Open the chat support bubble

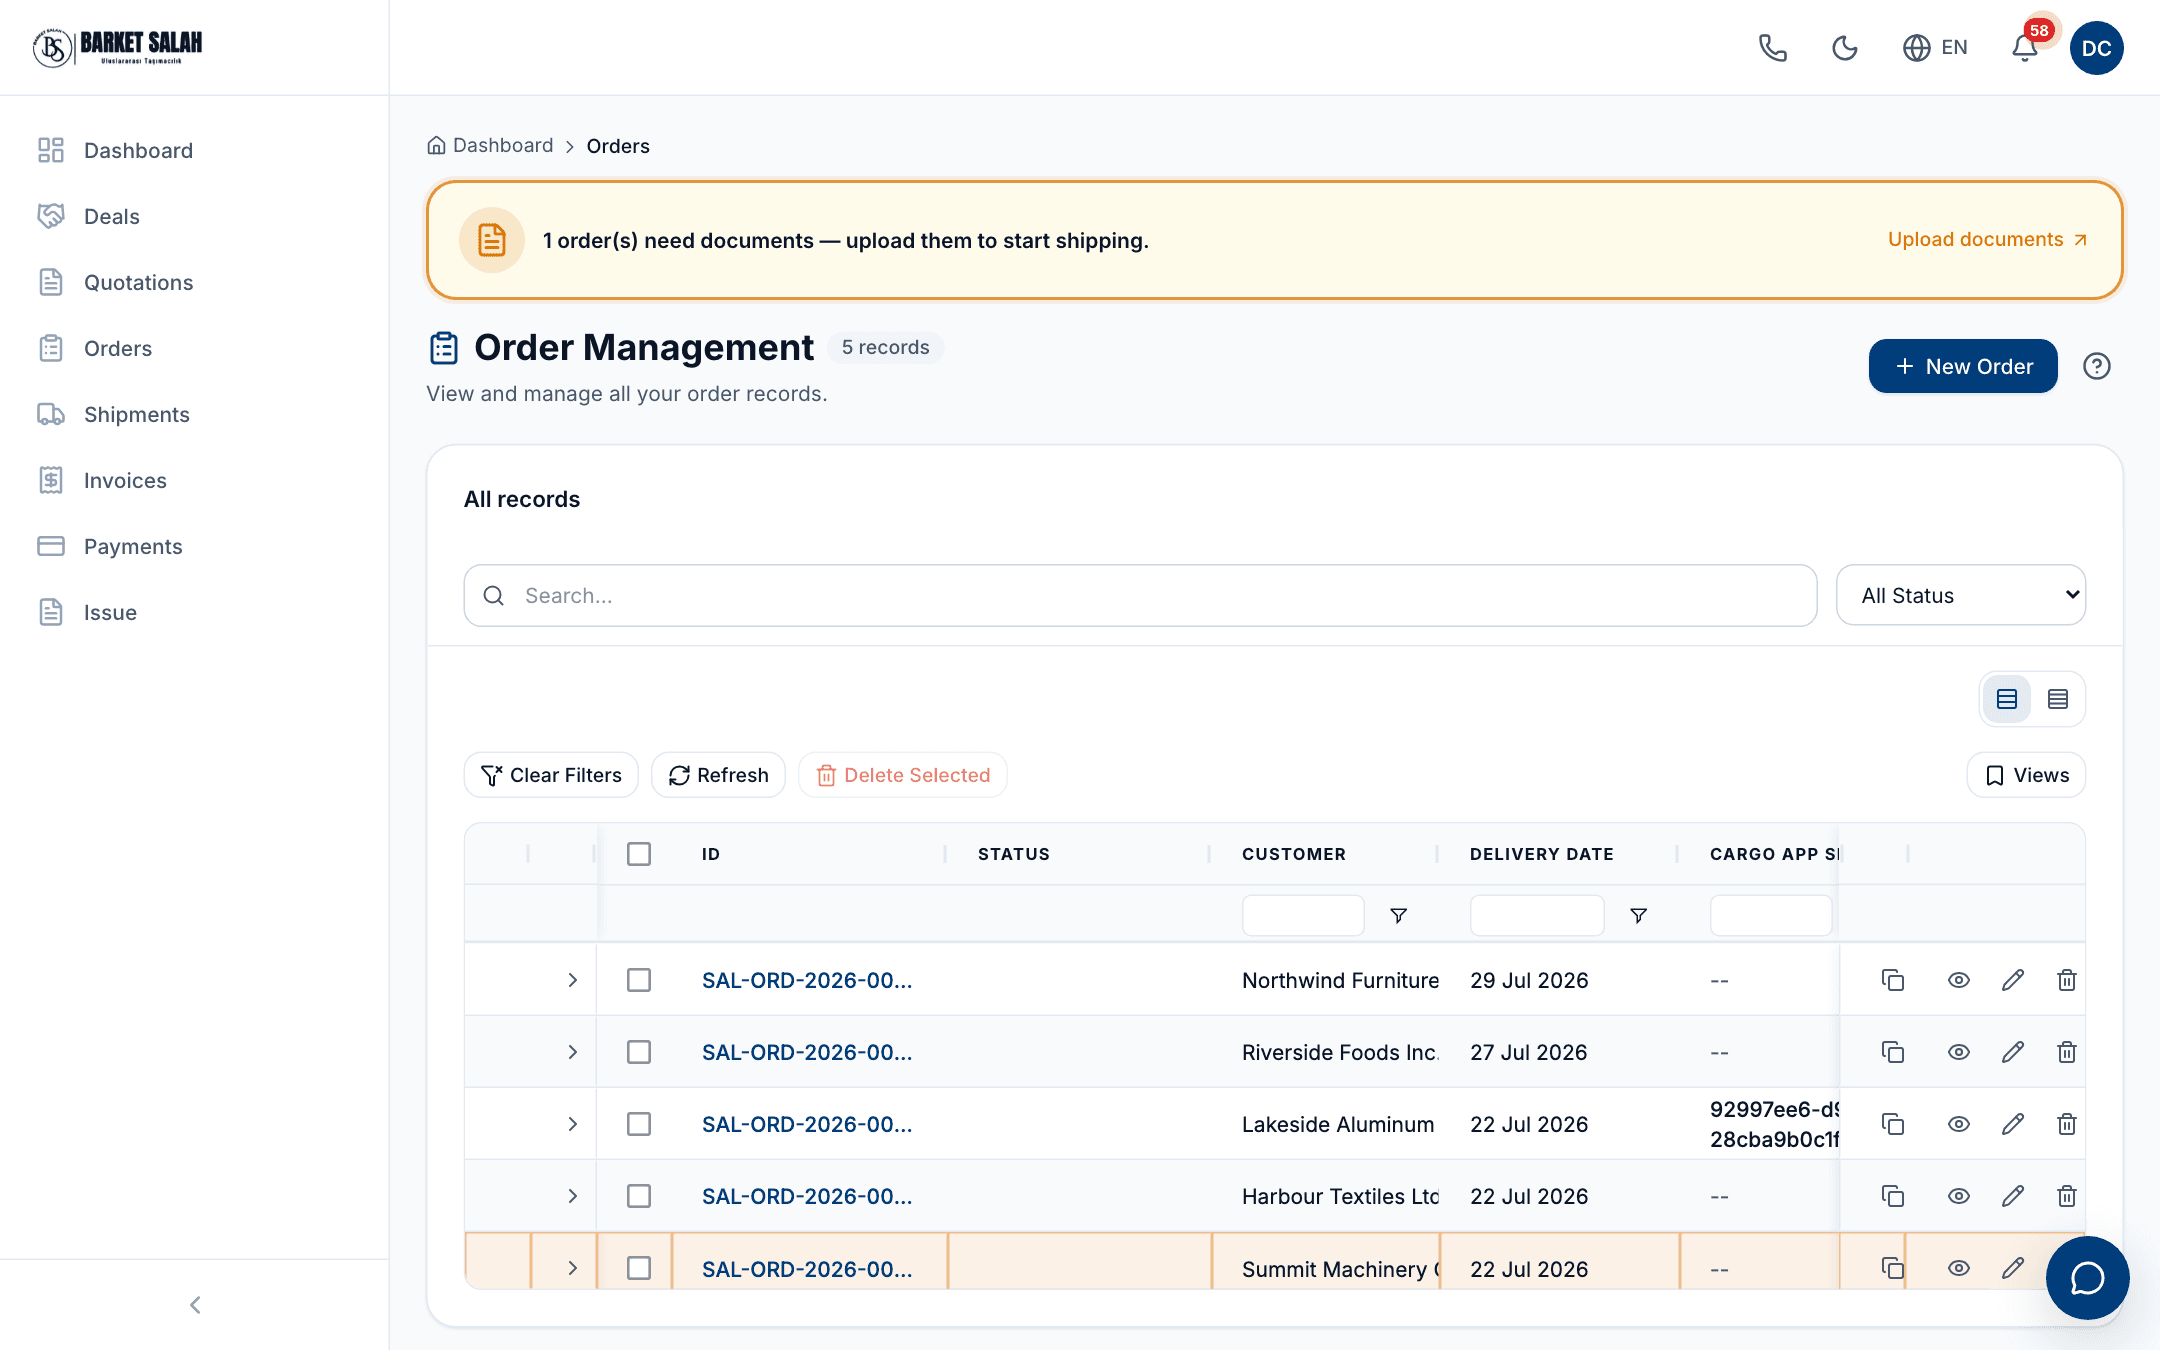(2087, 1278)
